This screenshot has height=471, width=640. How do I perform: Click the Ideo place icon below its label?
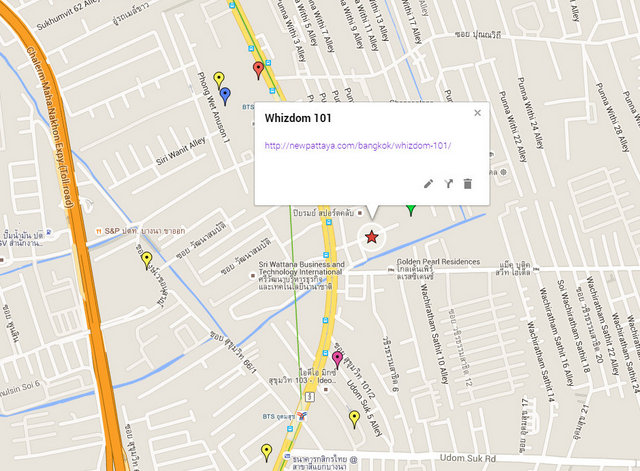tap(326, 389)
